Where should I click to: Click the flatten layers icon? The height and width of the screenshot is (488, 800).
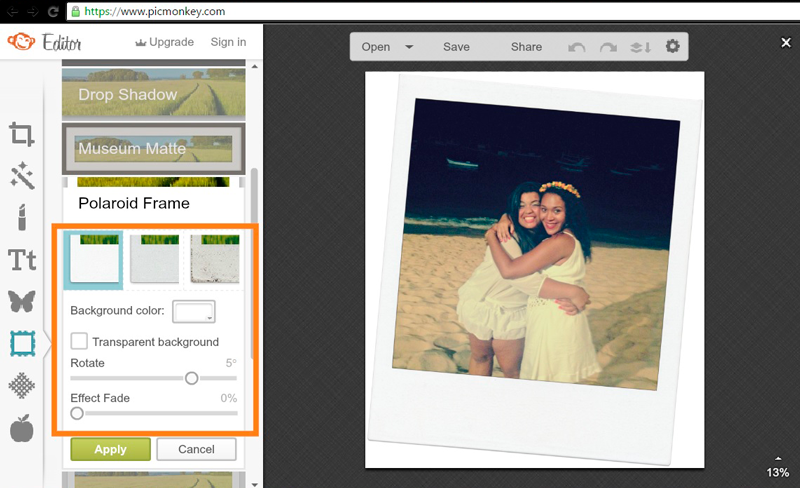[x=640, y=47]
